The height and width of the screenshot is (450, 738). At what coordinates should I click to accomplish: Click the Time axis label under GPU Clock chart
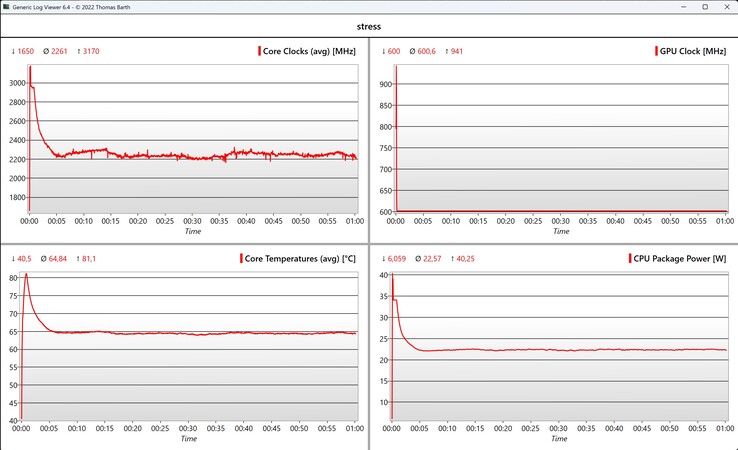coord(561,231)
